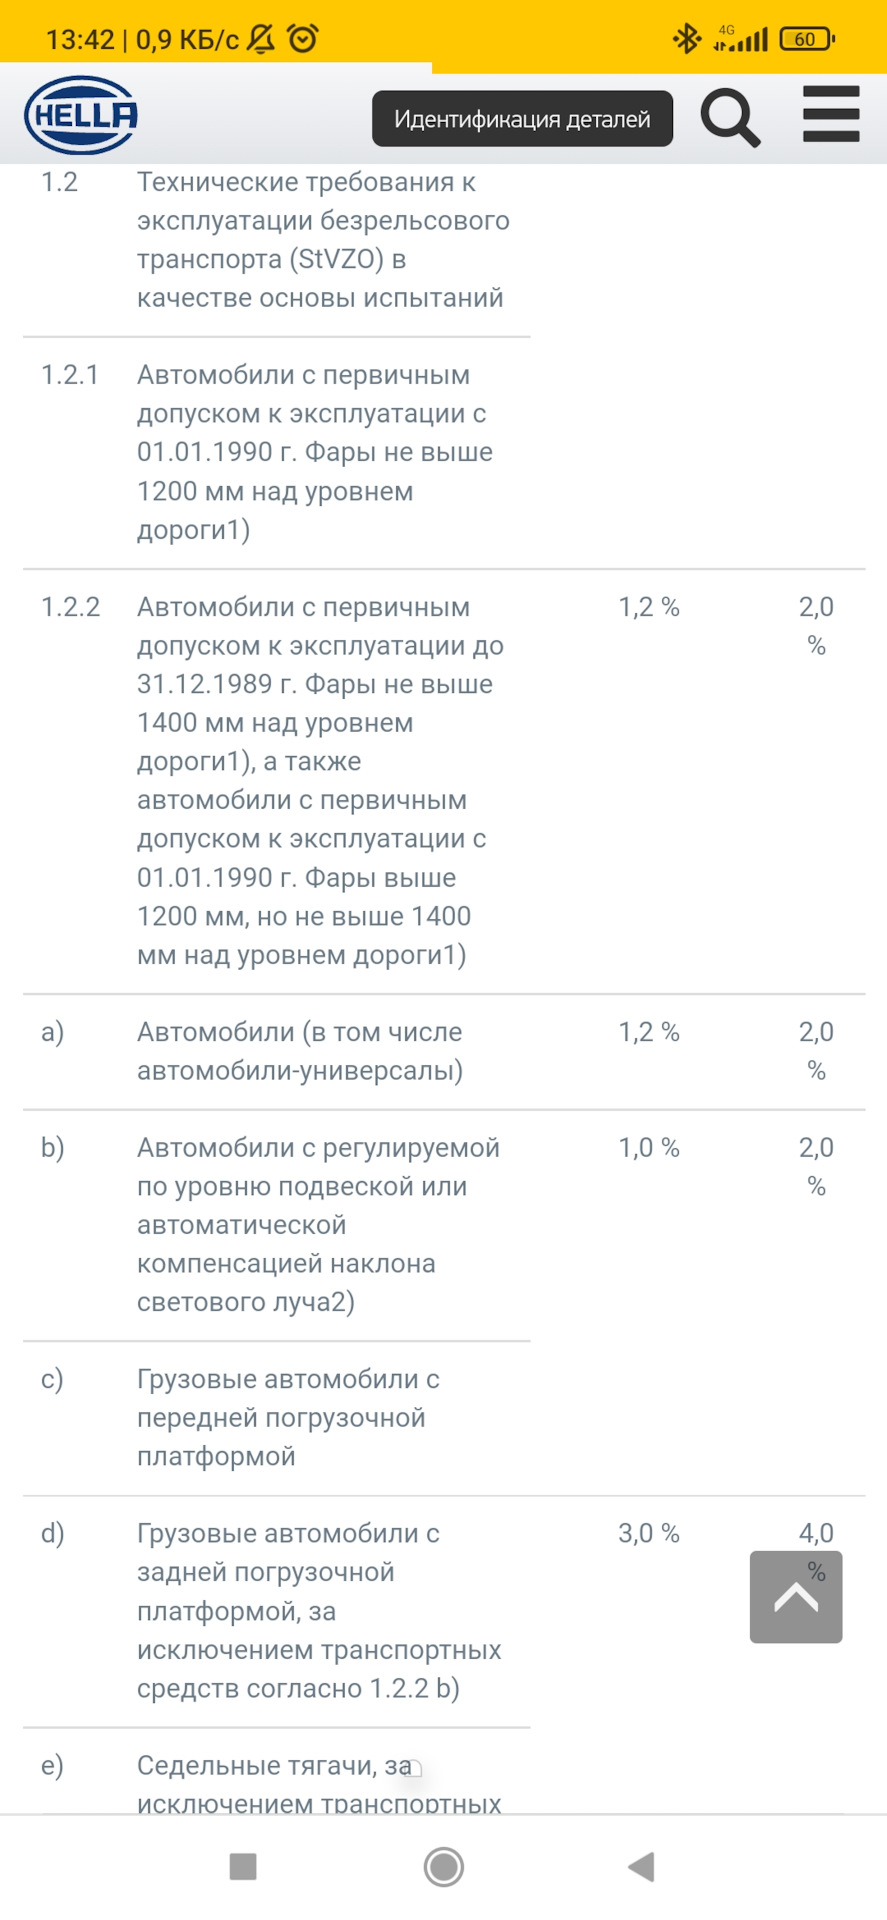The width and height of the screenshot is (887, 1920).
Task: Tap the Bluetooth icon in status bar
Action: [x=686, y=38]
